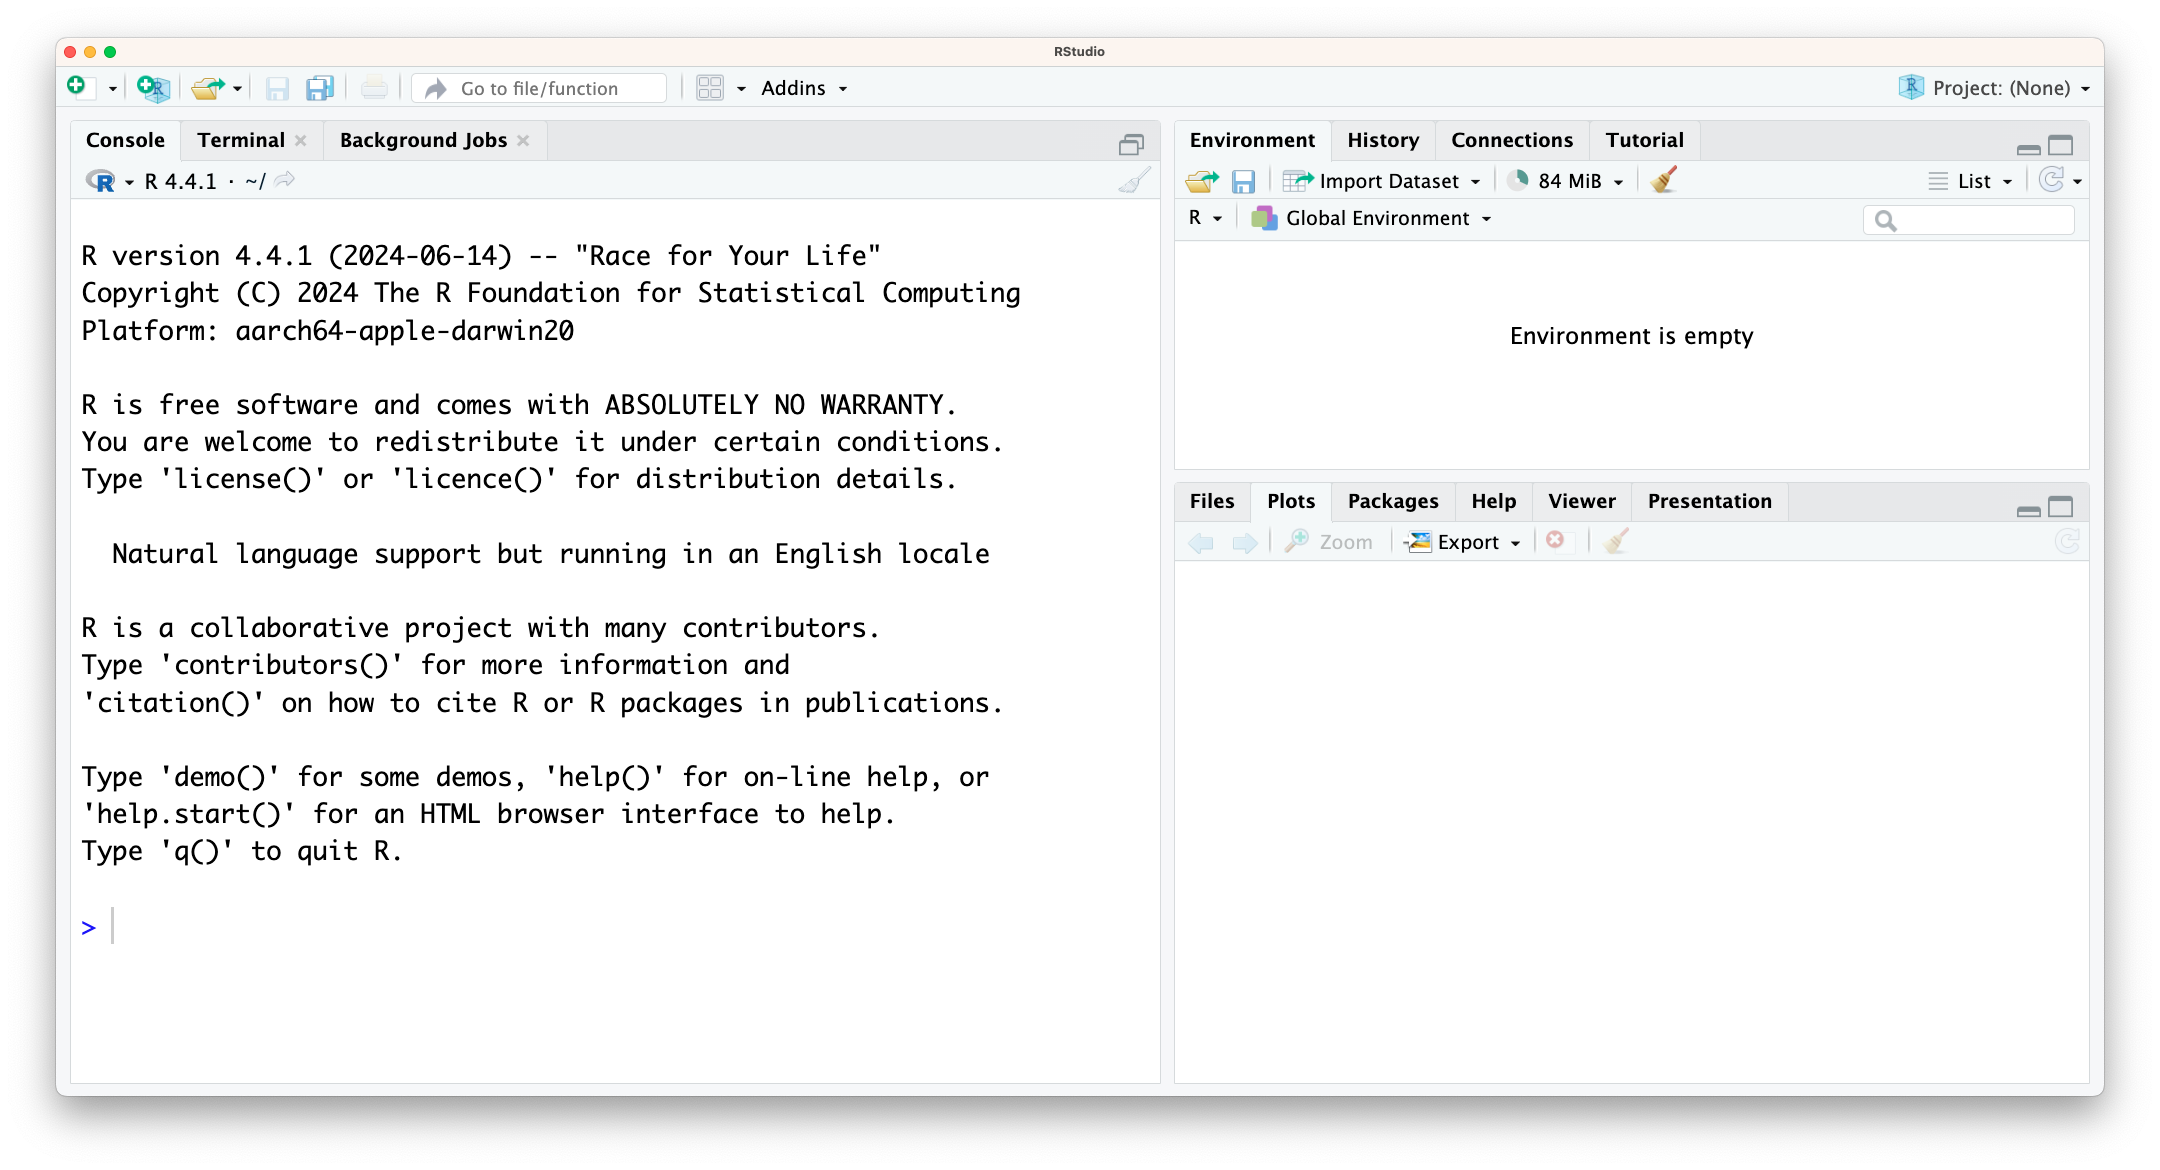
Task: Switch to the Packages tab
Action: click(x=1393, y=501)
